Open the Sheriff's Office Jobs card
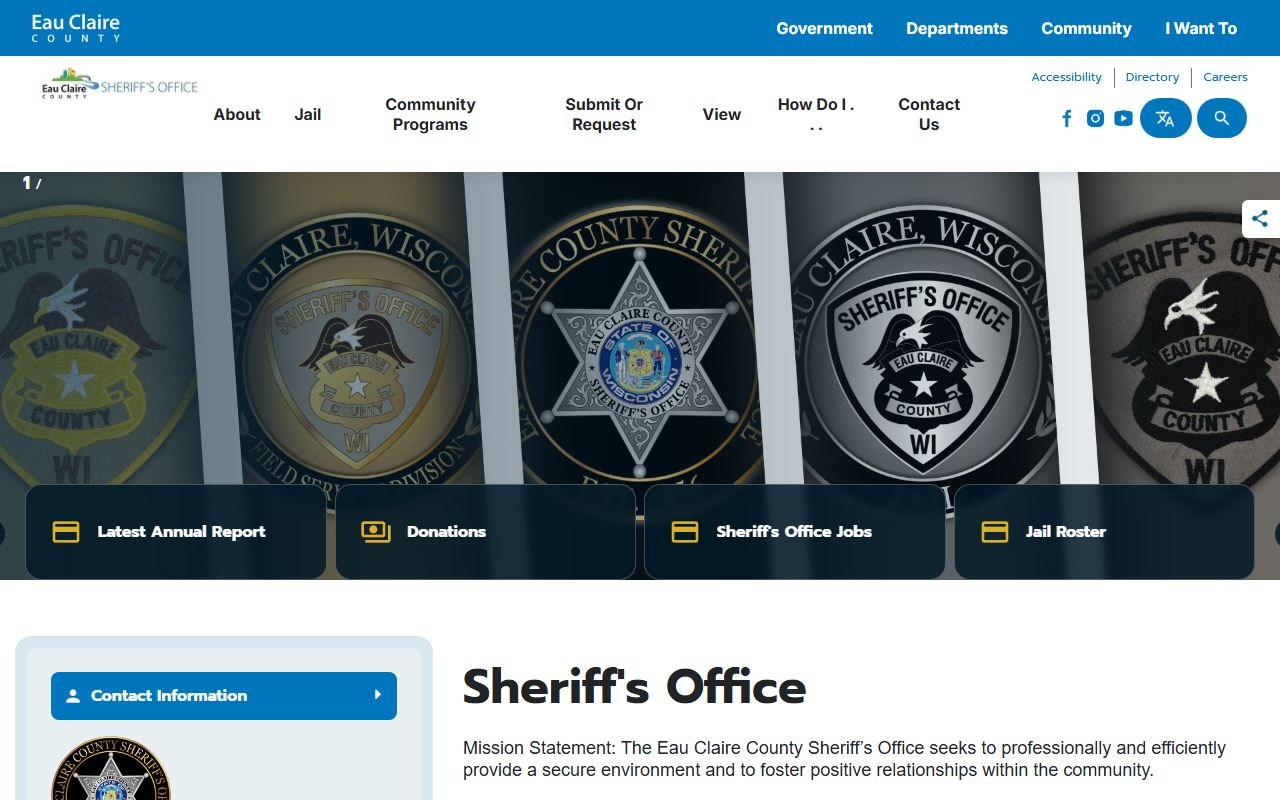This screenshot has height=800, width=1280. (x=795, y=532)
